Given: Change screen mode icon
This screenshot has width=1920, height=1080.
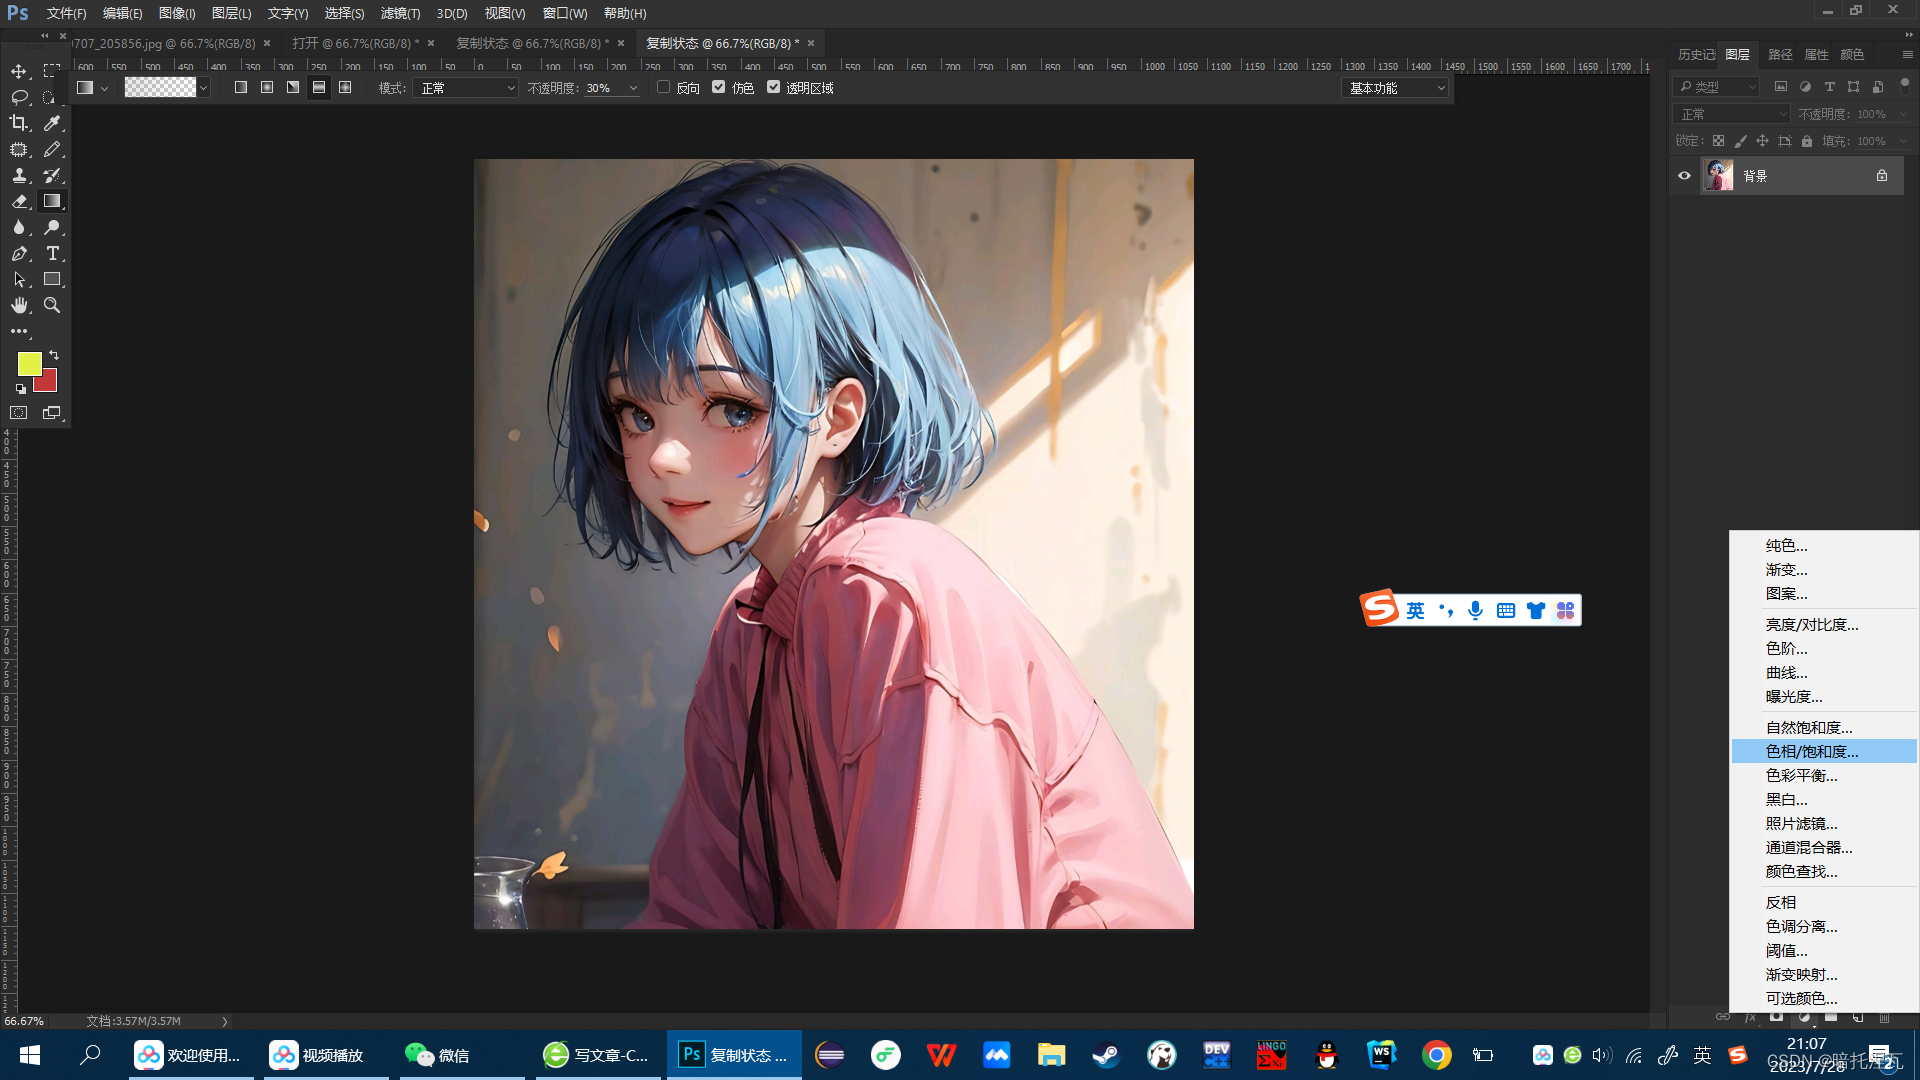Looking at the screenshot, I should click(x=52, y=412).
